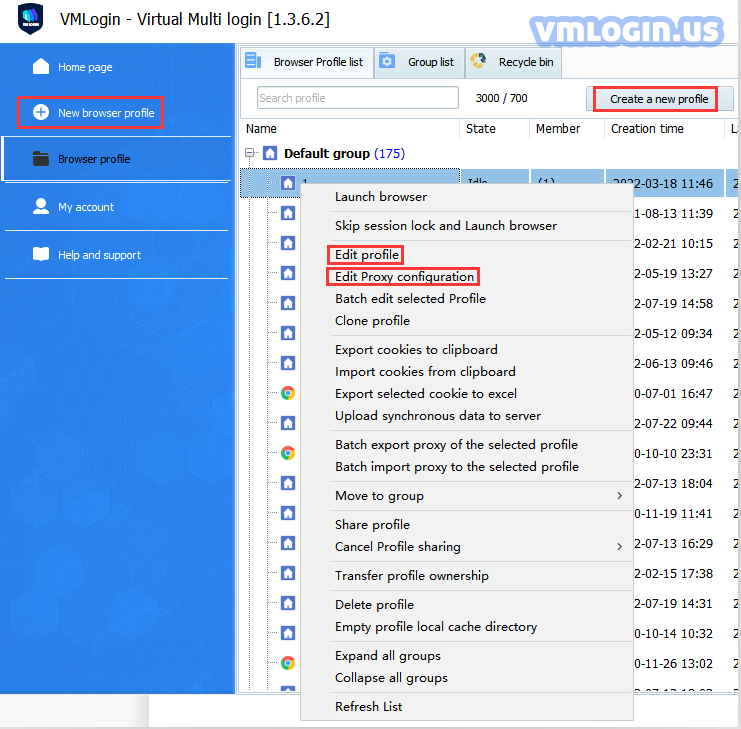Viewport: 741px width, 729px height.
Task: Choose Batch edit selected Profile
Action: 467,299
